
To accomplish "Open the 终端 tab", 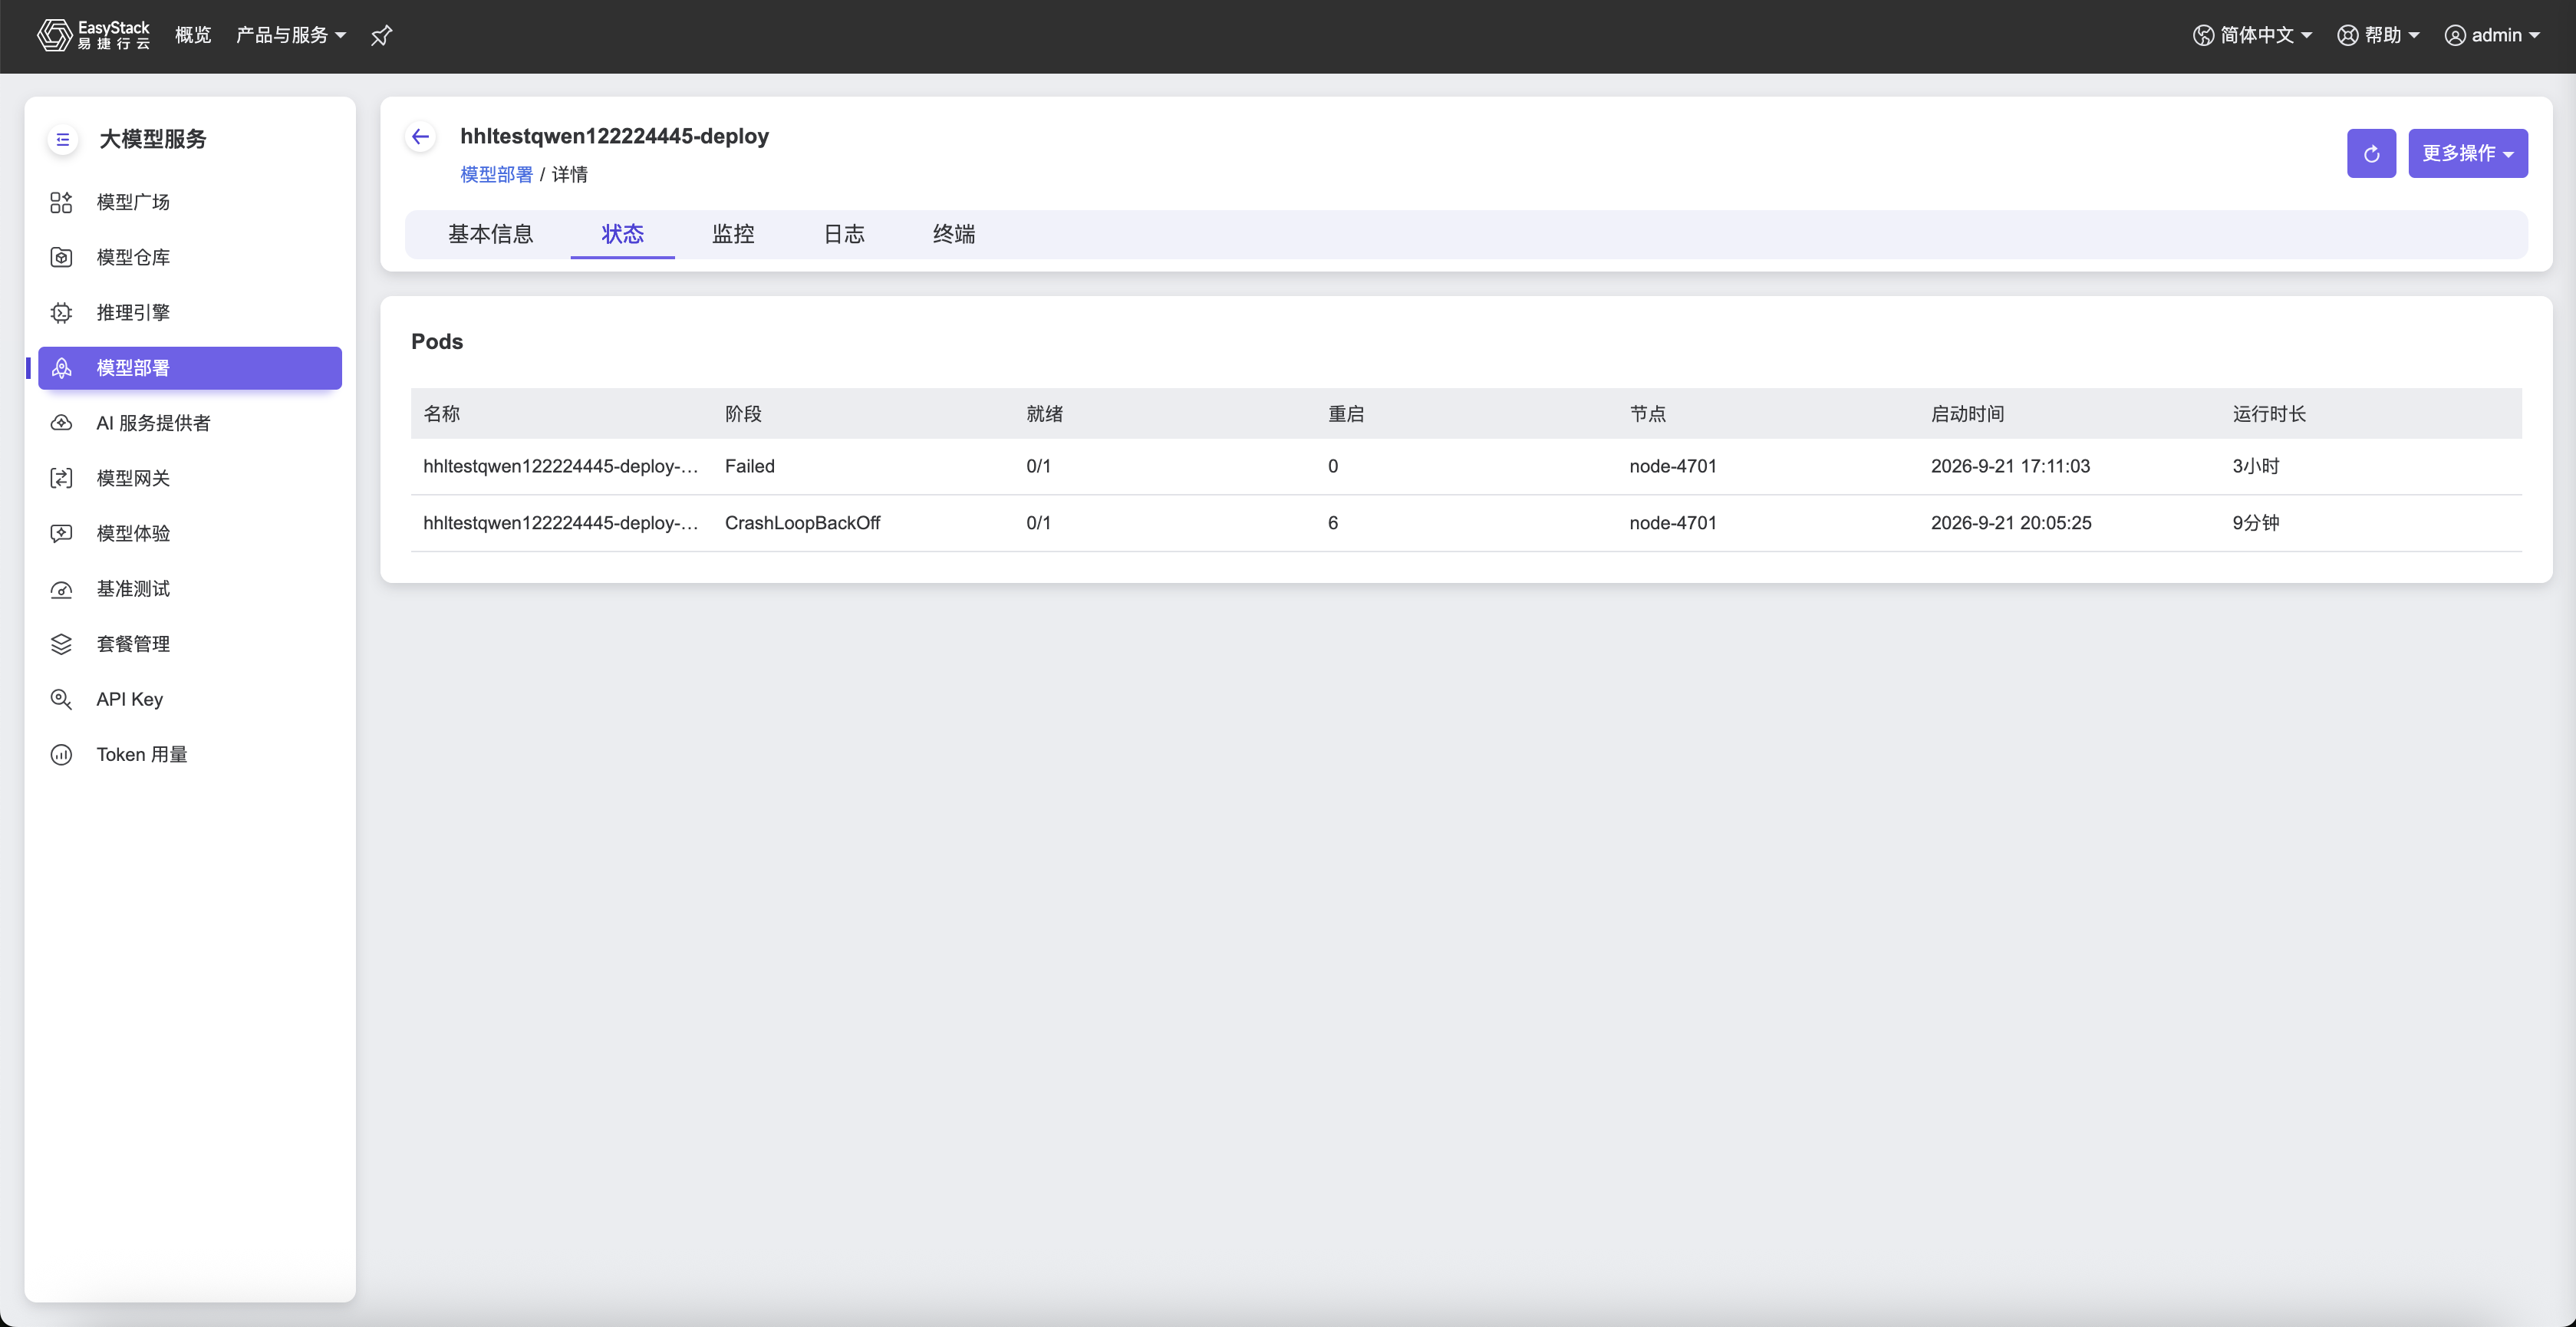I will [954, 234].
